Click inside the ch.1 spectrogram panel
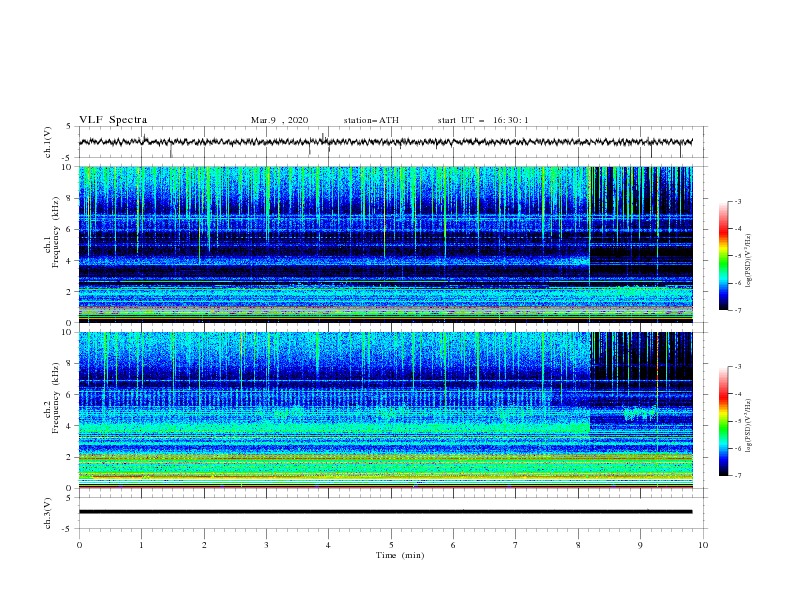Viewport: 792px width, 612px height. pos(385,244)
